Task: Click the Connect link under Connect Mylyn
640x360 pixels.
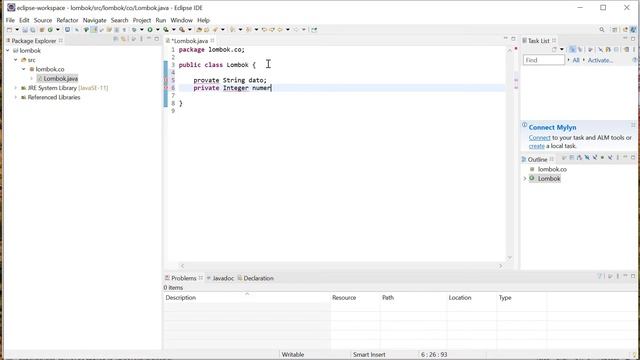Action: [540, 138]
